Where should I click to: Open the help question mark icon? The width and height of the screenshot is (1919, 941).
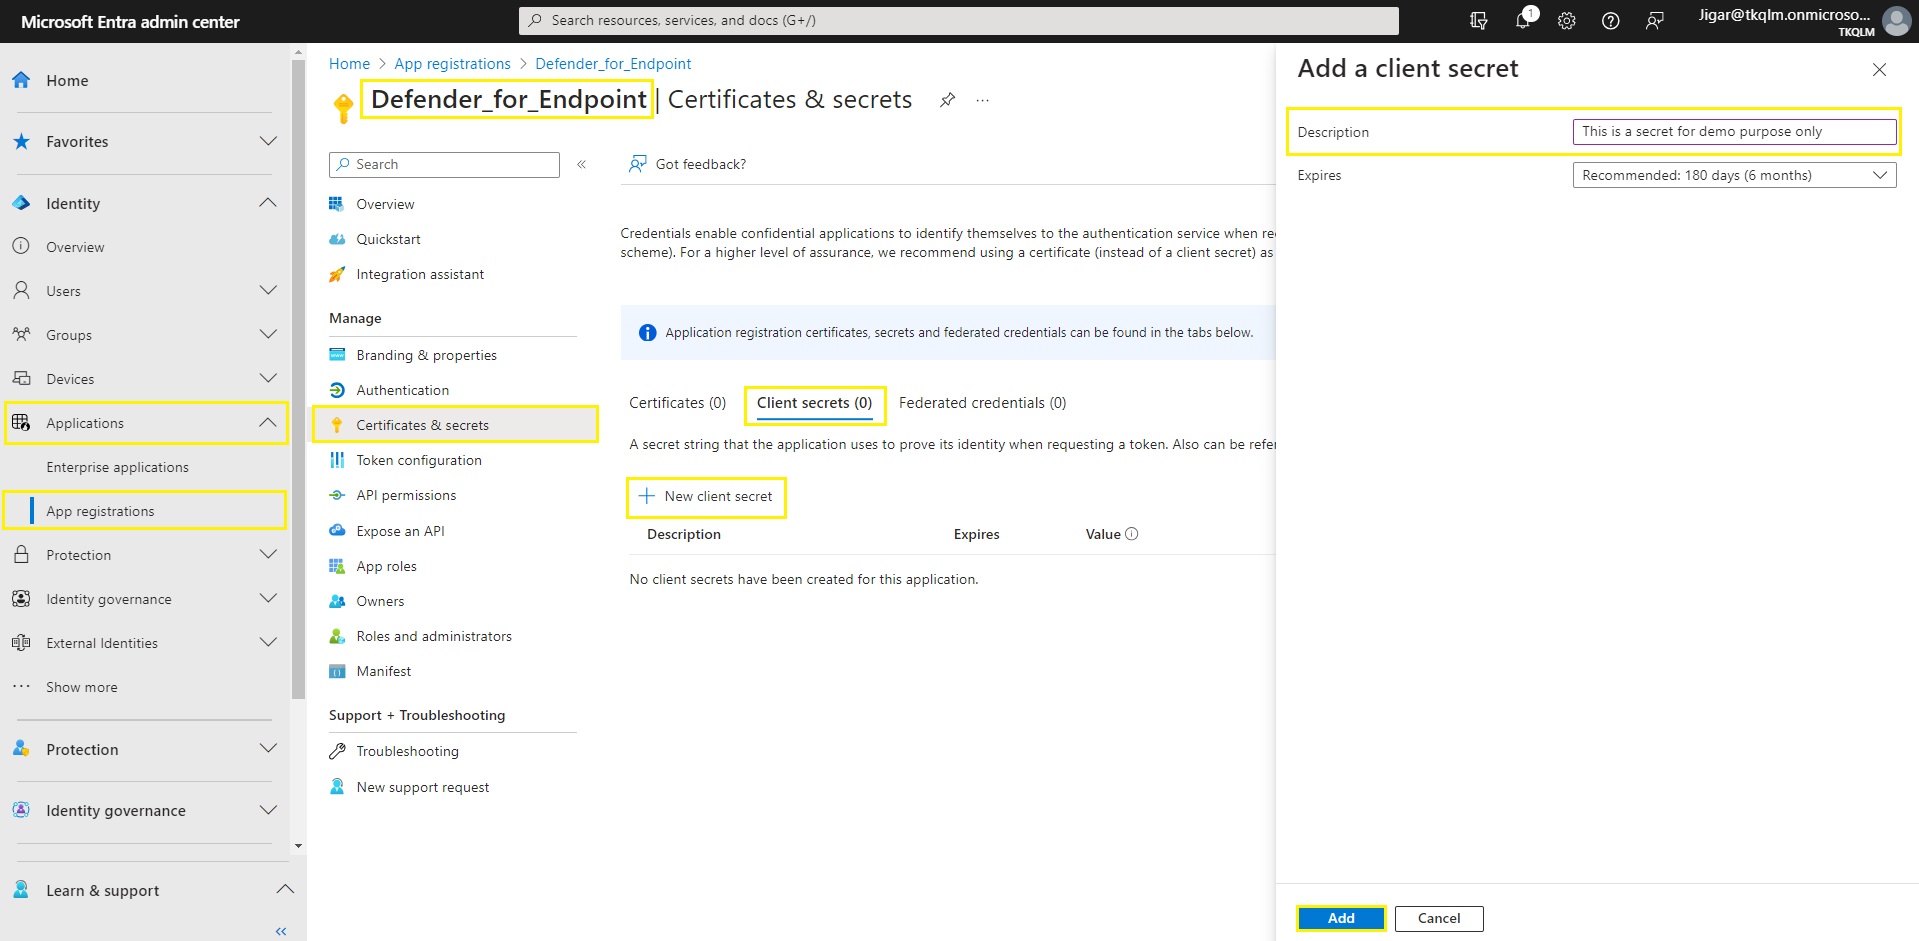tap(1610, 21)
